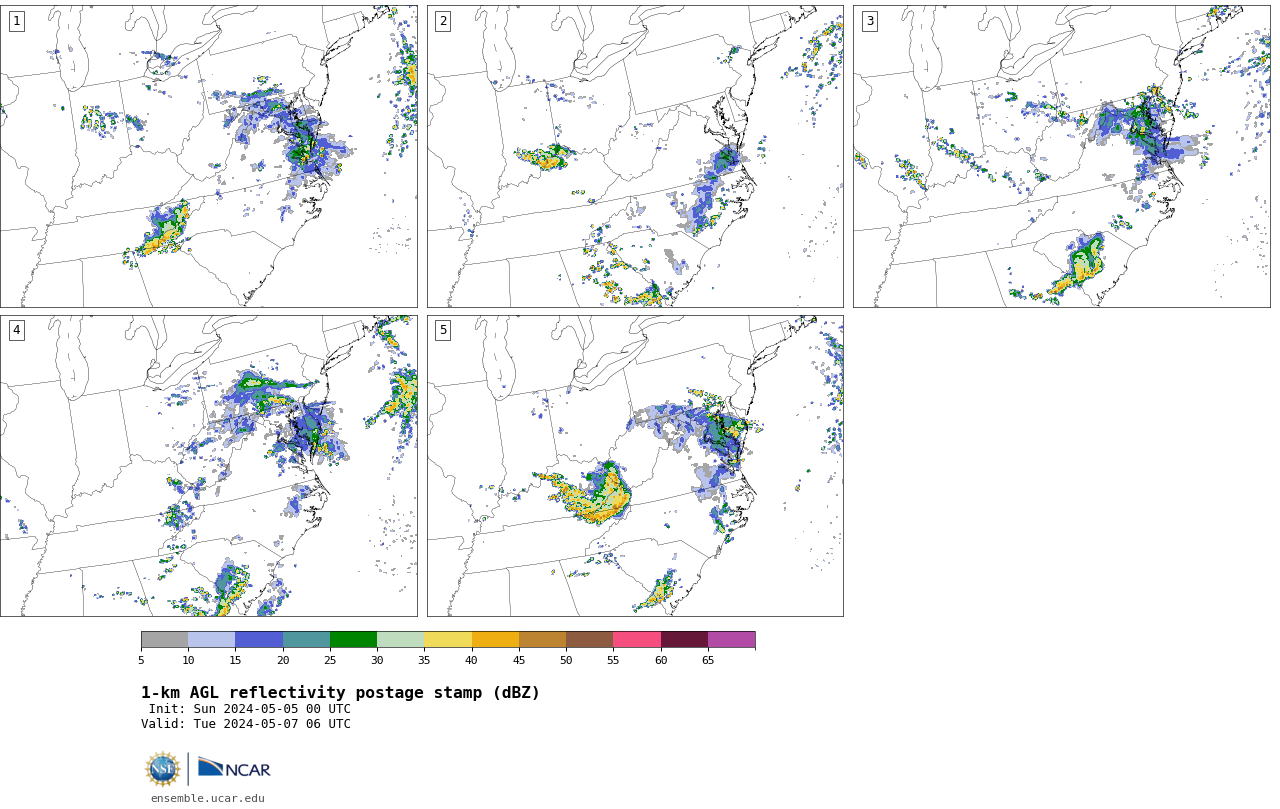Click the orange 40-45 dBZ swatch
1280x809 pixels.
tap(495, 640)
